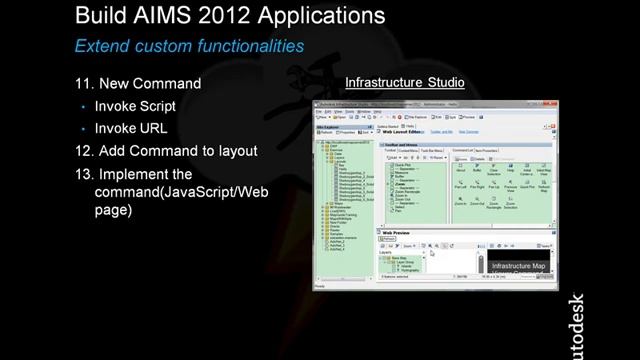Select the Command List tab
The image size is (640, 360).
click(463, 150)
